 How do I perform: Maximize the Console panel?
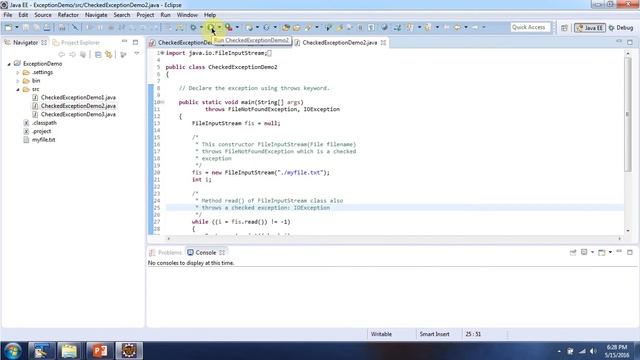(x=630, y=252)
